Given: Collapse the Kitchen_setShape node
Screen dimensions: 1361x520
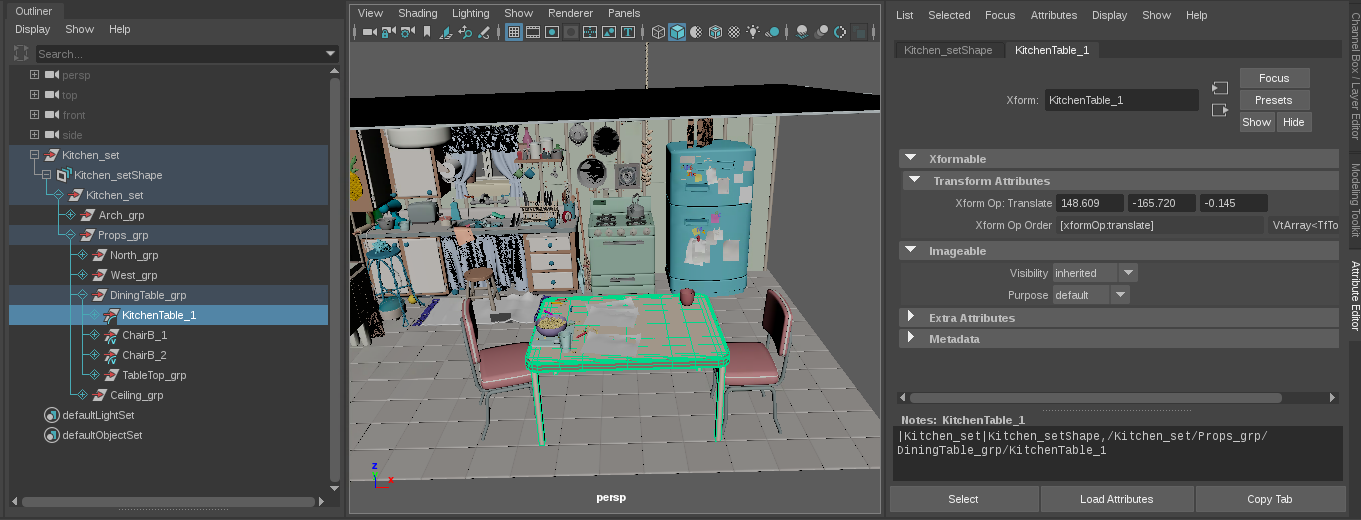Looking at the screenshot, I should point(47,175).
